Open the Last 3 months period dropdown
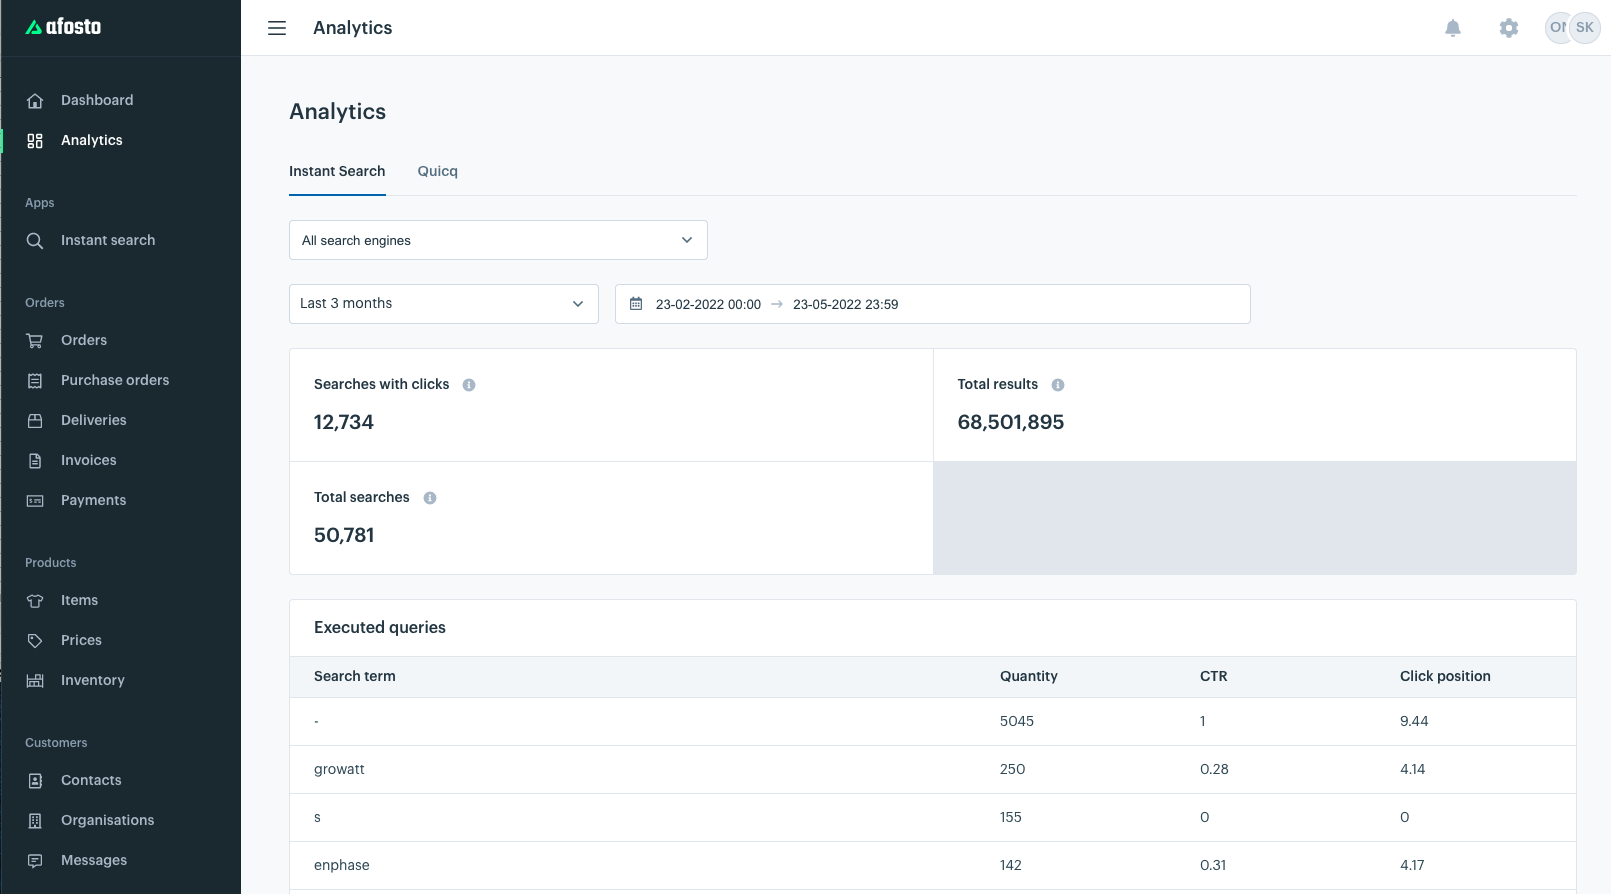1611x894 pixels. (x=443, y=304)
